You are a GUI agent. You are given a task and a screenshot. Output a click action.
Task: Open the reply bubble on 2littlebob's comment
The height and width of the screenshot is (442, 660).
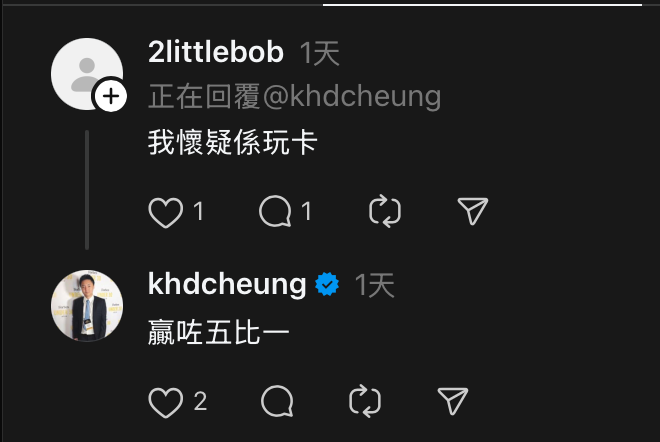point(276,211)
